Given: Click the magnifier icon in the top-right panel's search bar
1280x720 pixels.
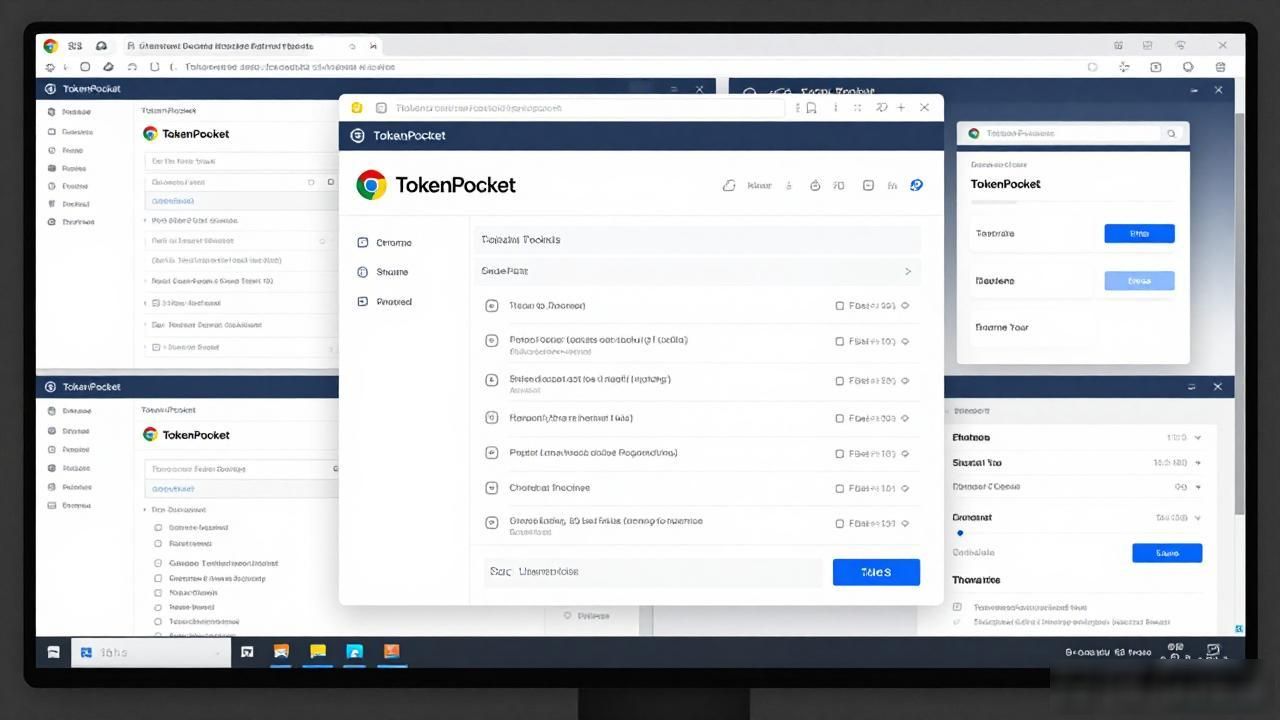Looking at the screenshot, I should pos(1171,133).
